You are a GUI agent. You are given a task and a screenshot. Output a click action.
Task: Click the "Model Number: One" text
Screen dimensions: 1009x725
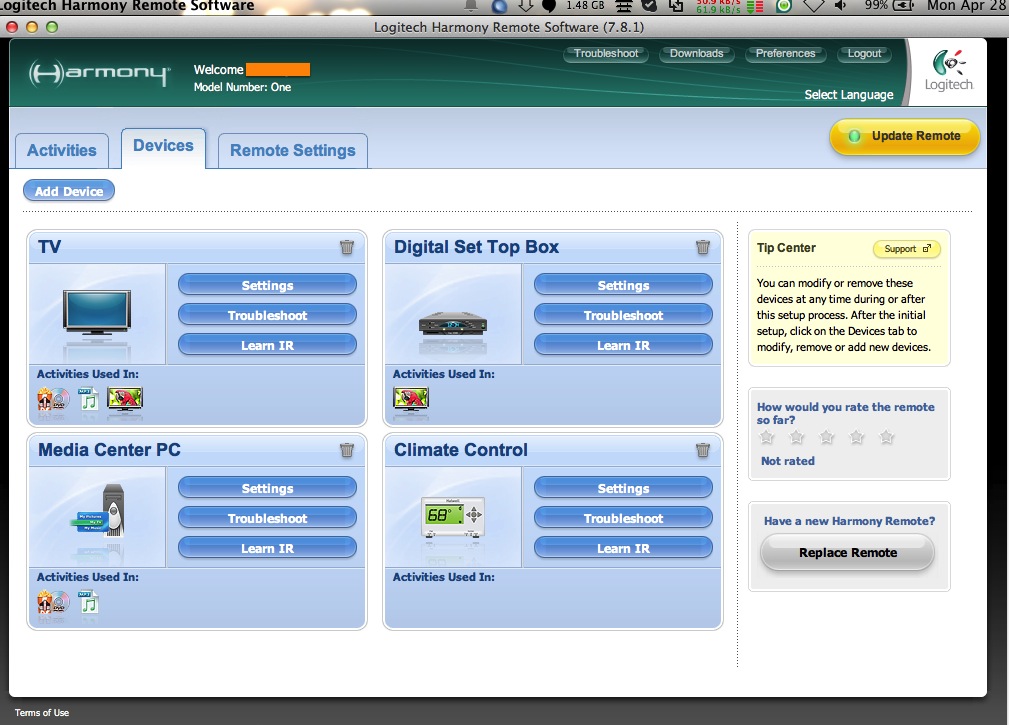[243, 87]
